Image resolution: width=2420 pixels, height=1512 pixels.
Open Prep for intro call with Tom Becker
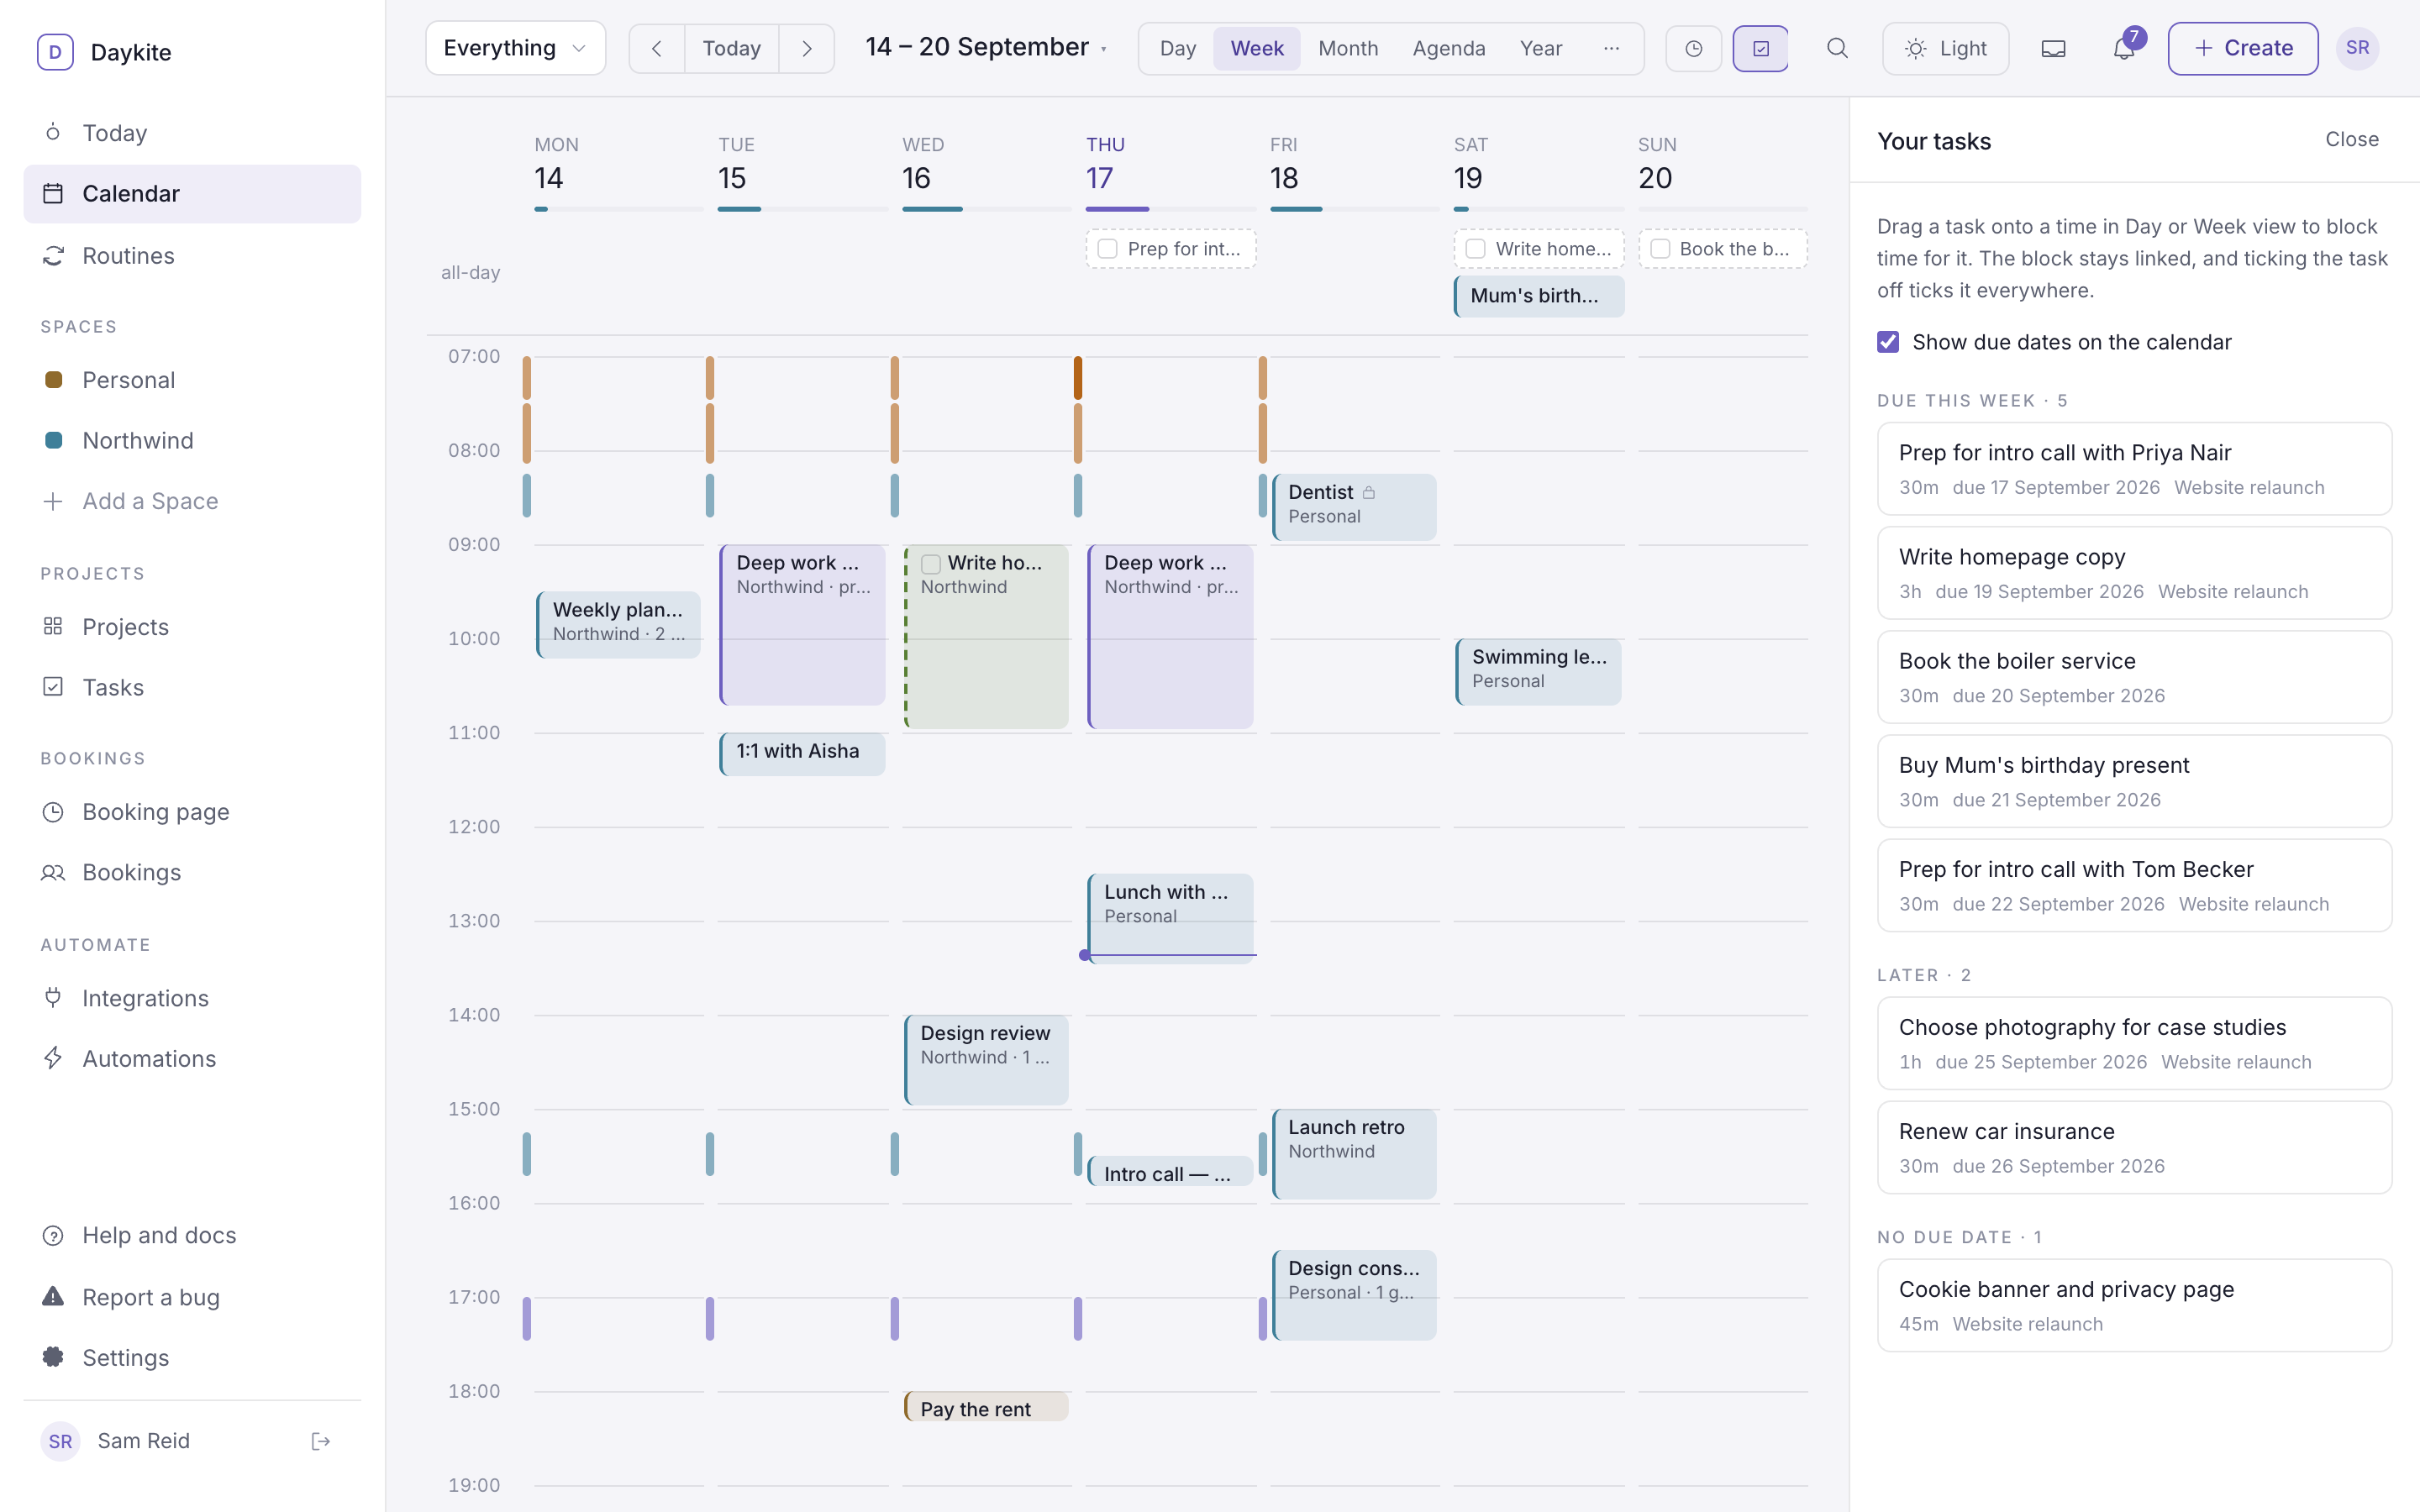(x=2134, y=885)
